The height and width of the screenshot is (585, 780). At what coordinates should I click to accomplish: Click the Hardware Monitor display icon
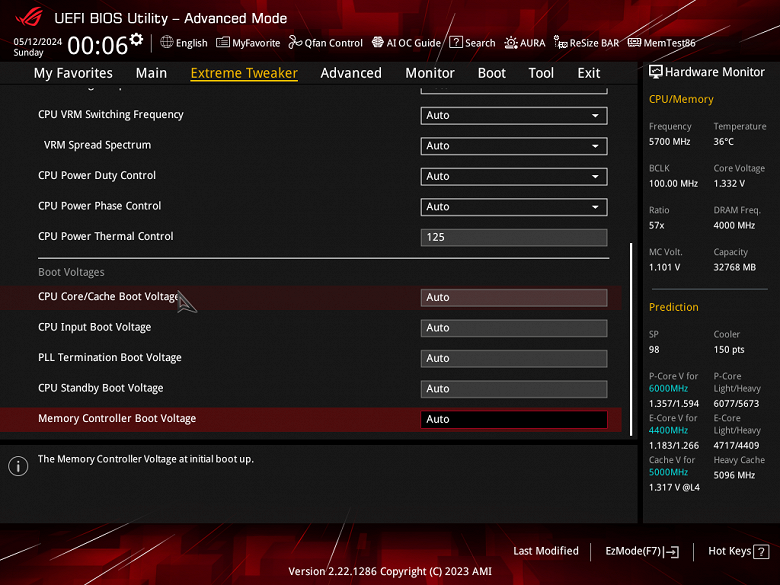[x=656, y=72]
